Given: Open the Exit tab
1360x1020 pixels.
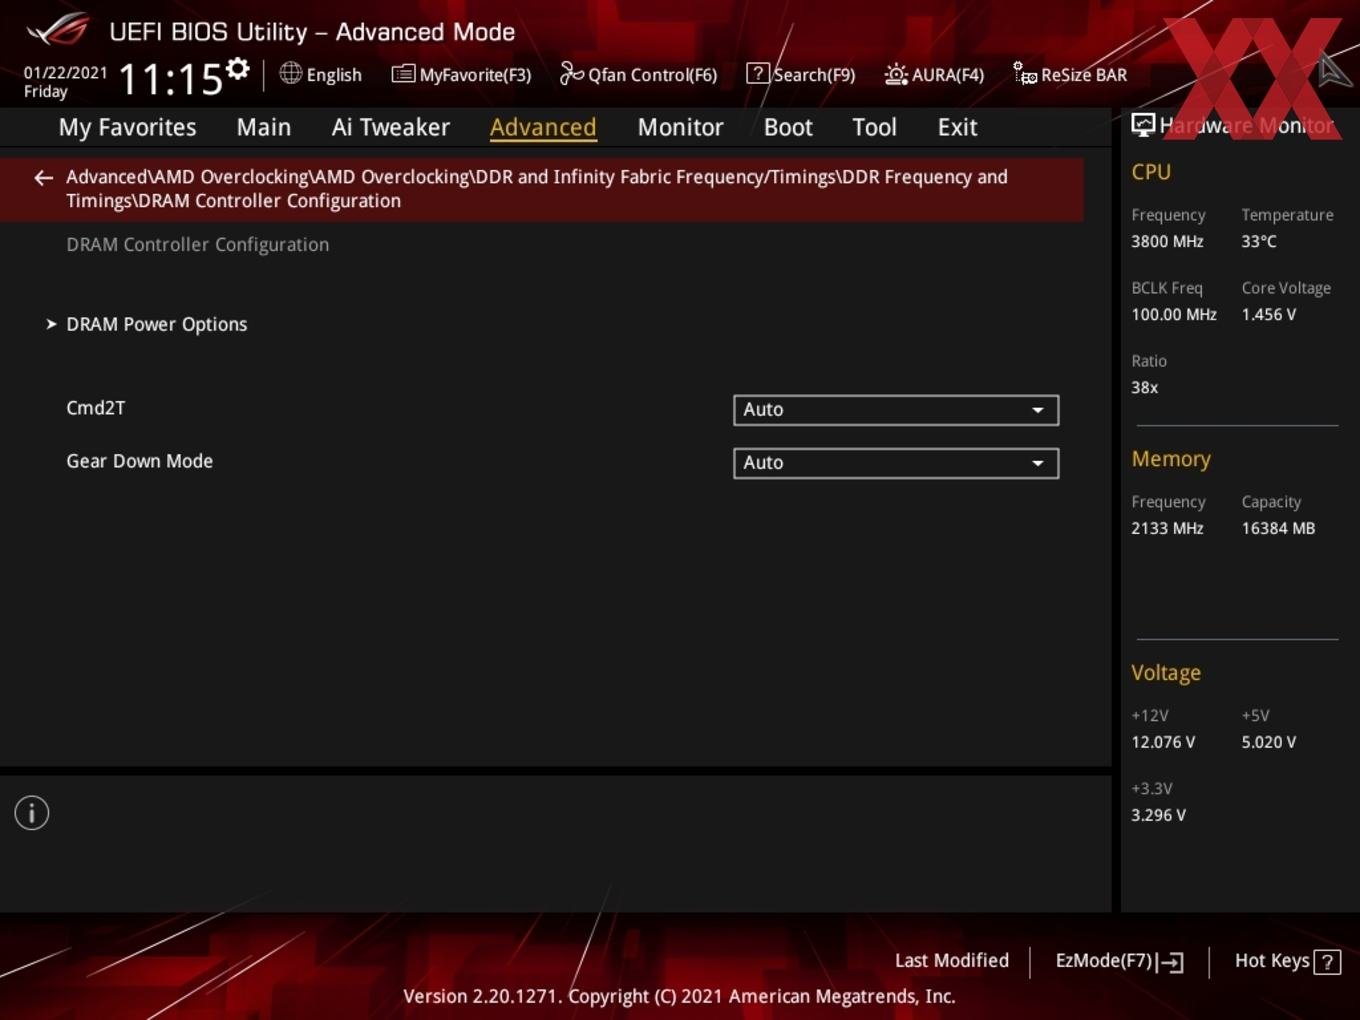Looking at the screenshot, I should coord(957,127).
